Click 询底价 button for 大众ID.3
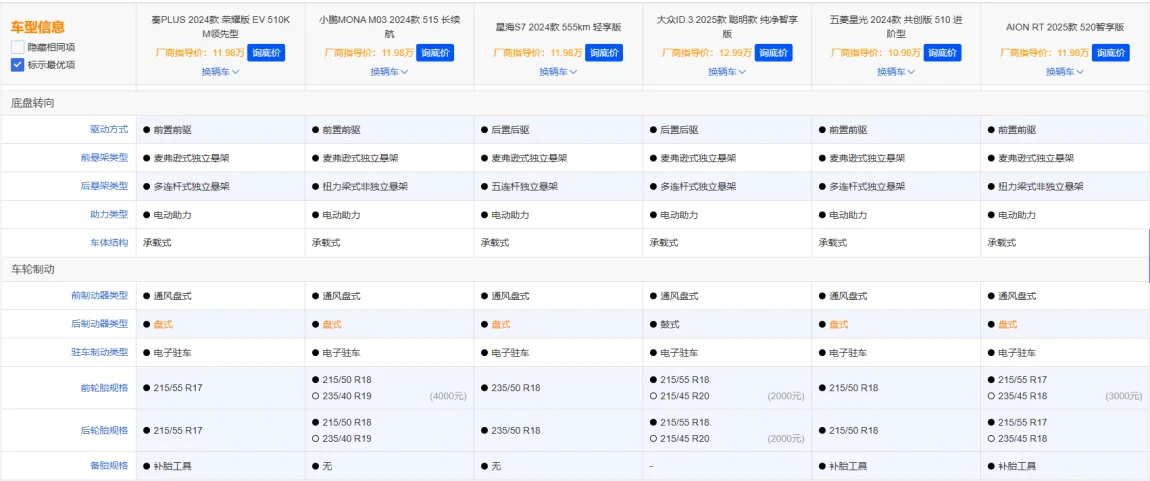Screen dimensions: 1150x481 click(x=773, y=53)
